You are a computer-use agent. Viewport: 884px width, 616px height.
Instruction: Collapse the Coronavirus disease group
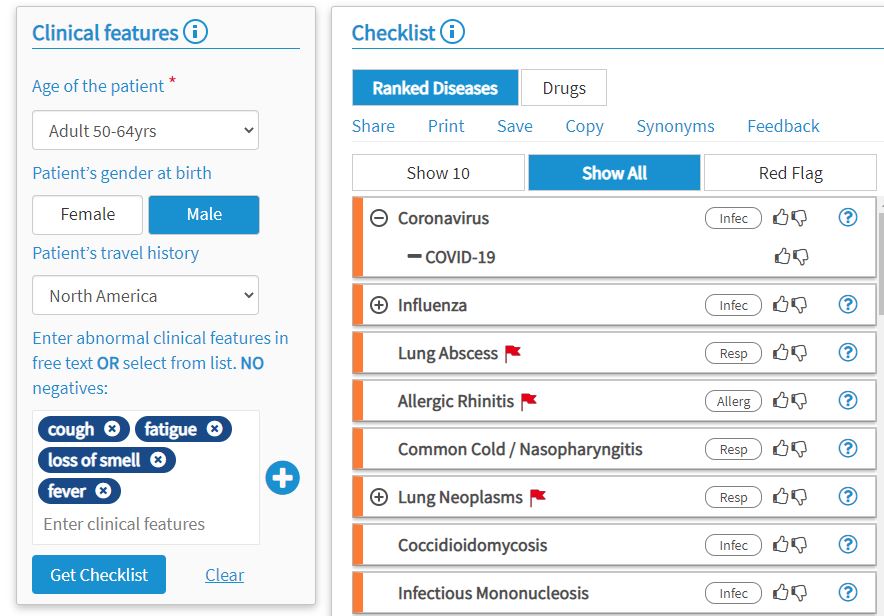coord(379,218)
